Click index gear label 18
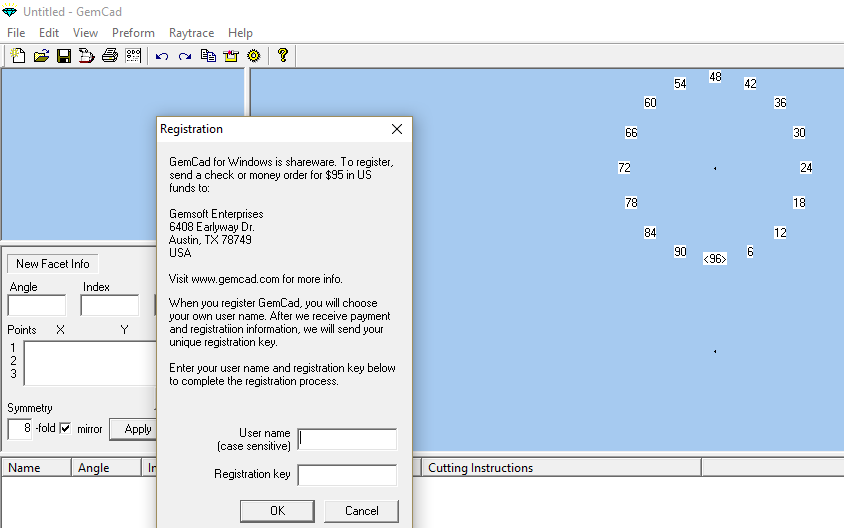Viewport: 844px width, 528px height. [x=799, y=203]
